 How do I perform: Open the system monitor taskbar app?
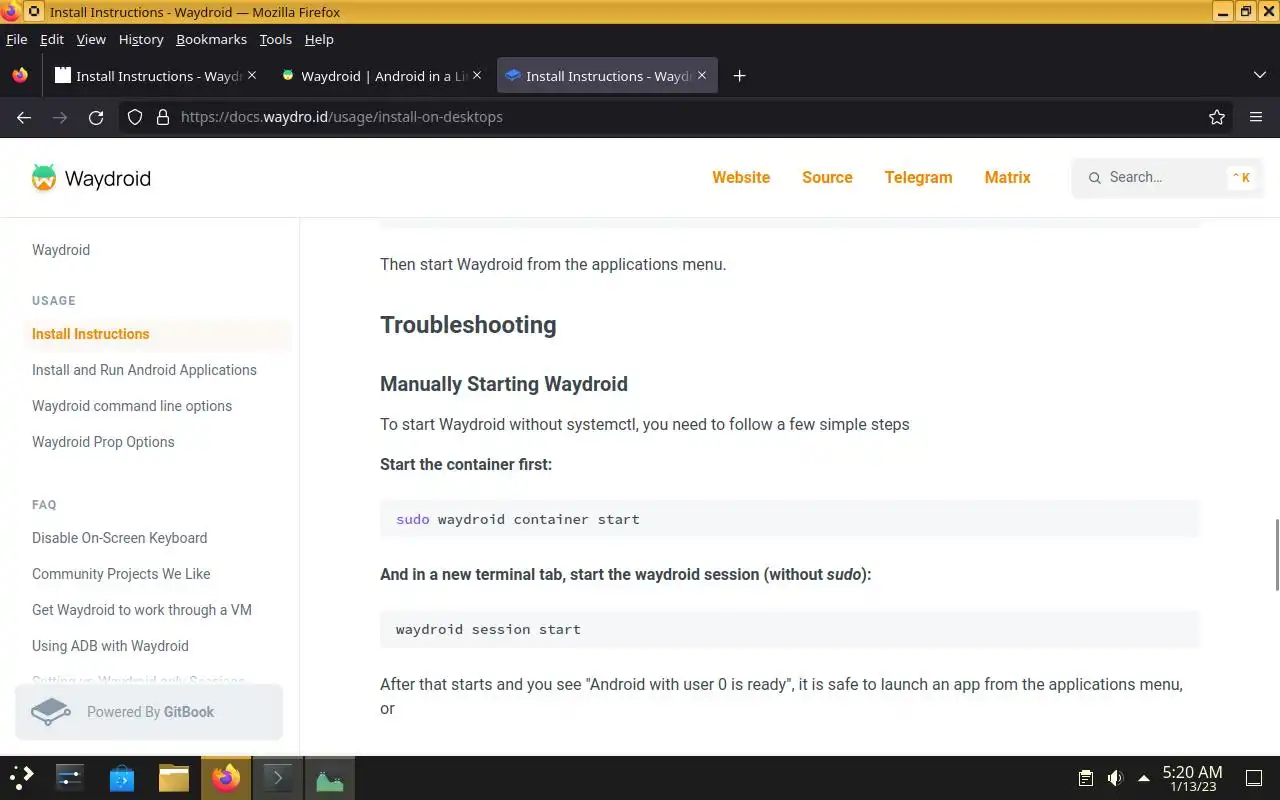329,778
